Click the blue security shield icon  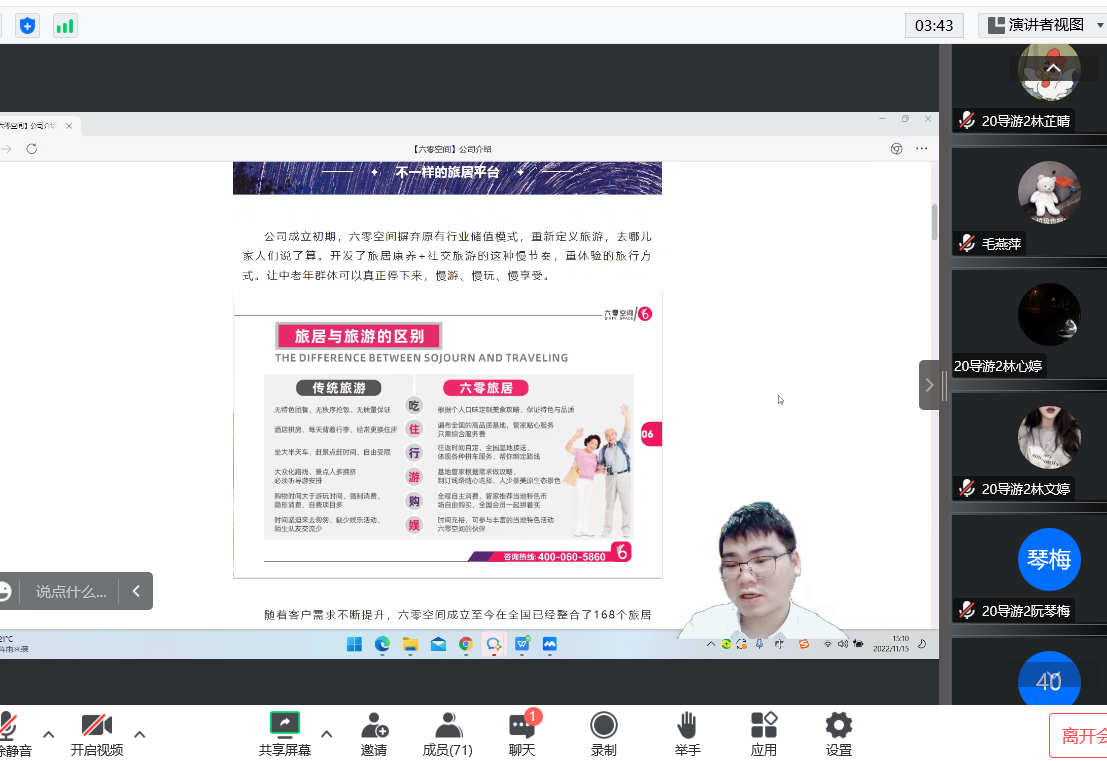click(x=27, y=26)
